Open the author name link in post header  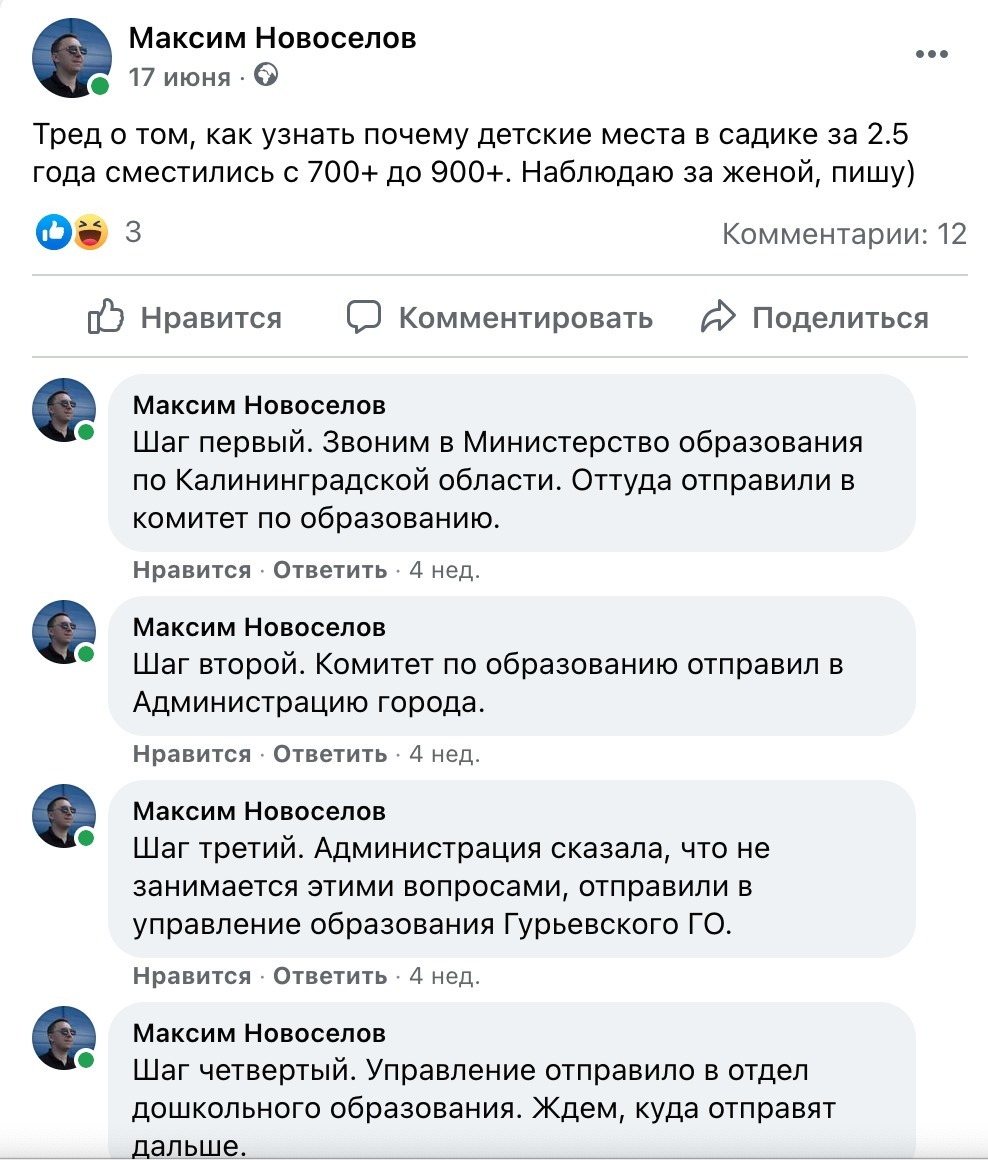[272, 38]
